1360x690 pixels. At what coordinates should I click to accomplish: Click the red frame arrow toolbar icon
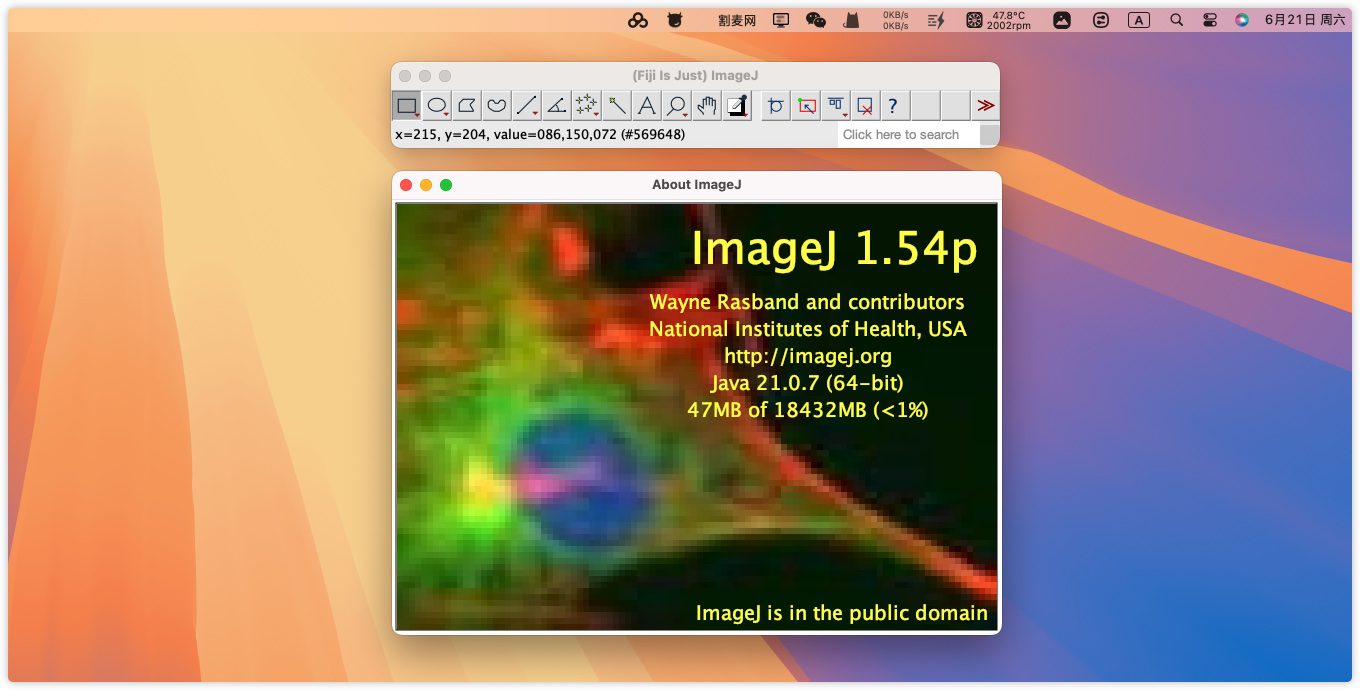tap(806, 105)
